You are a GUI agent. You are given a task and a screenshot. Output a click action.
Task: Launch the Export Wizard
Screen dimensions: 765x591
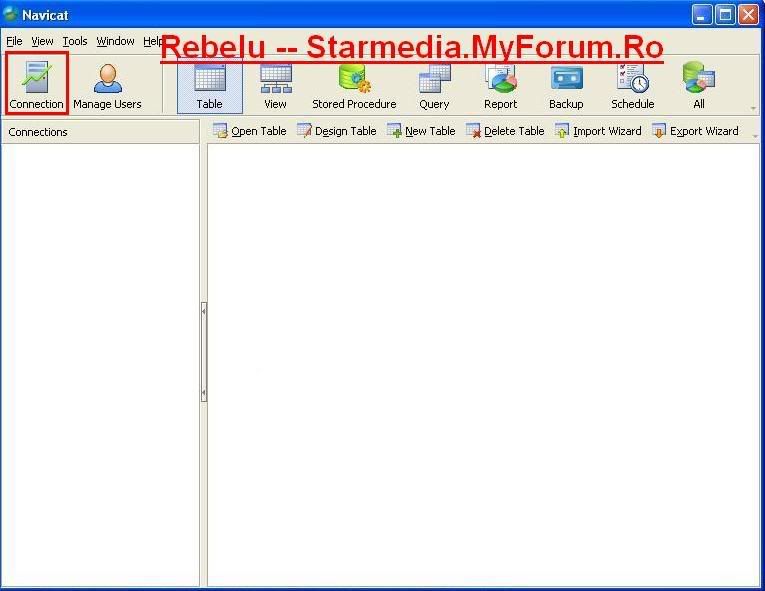695,131
